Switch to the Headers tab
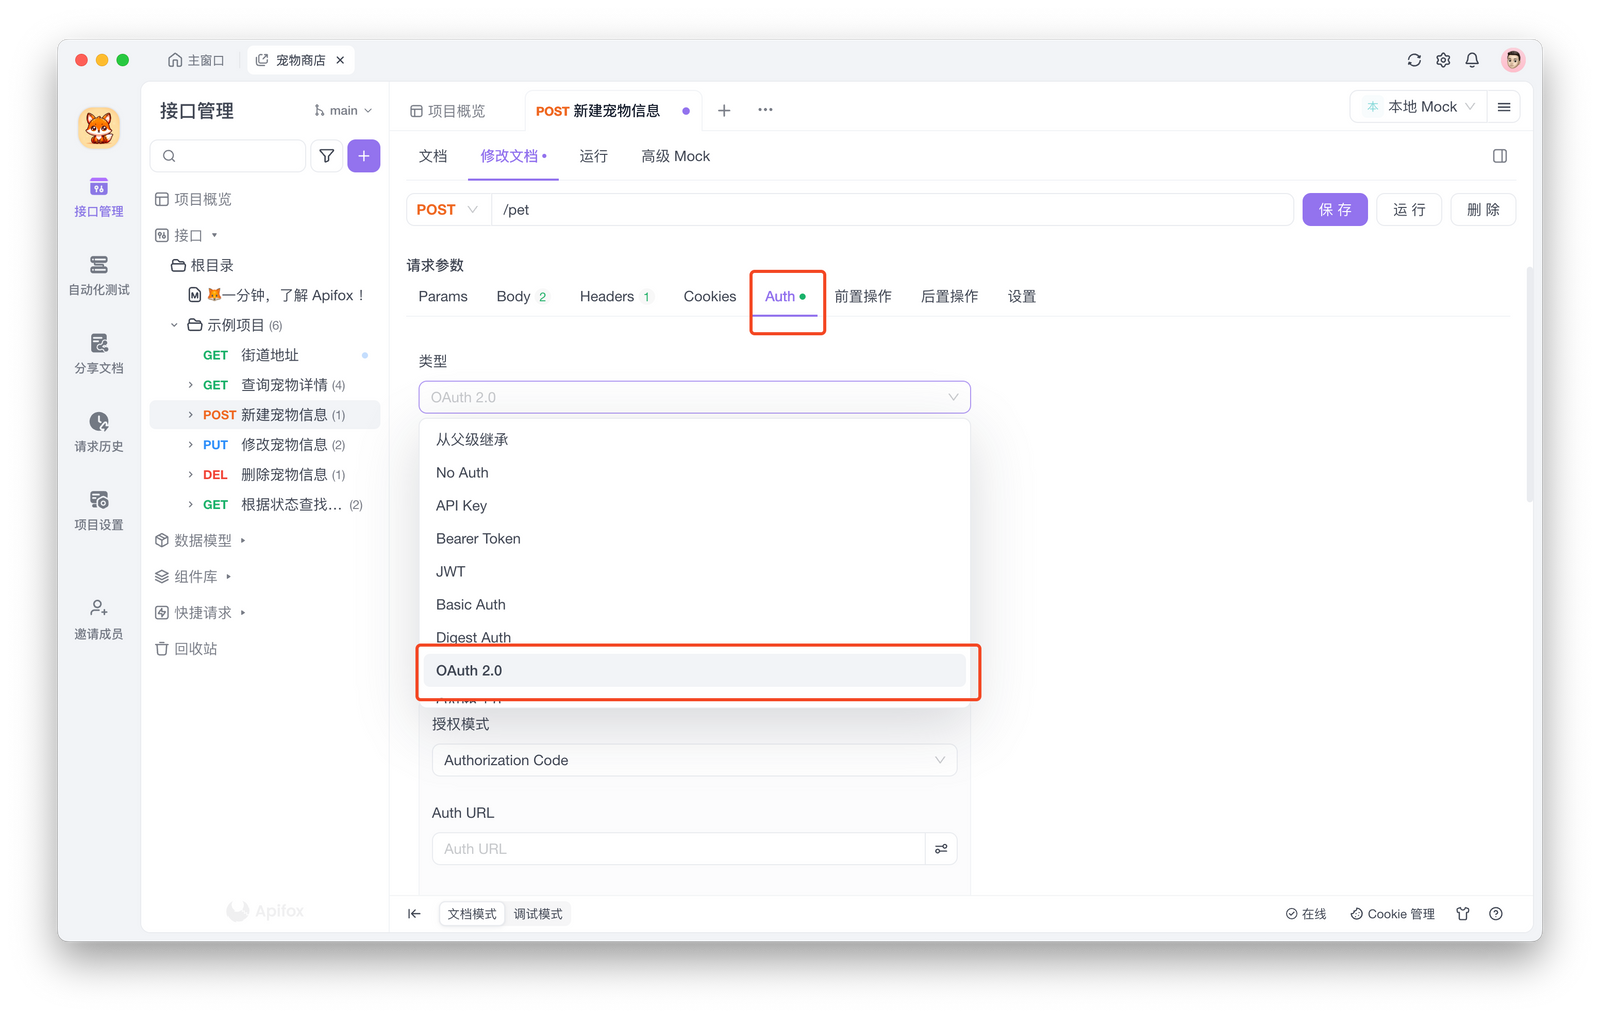The width and height of the screenshot is (1600, 1018). (x=615, y=297)
